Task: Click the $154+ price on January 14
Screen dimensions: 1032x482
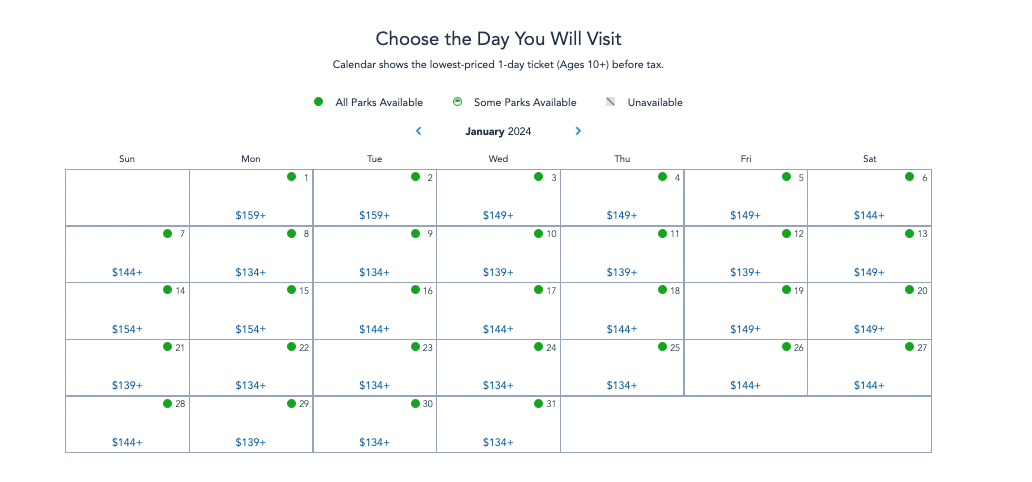Action: pos(127,329)
